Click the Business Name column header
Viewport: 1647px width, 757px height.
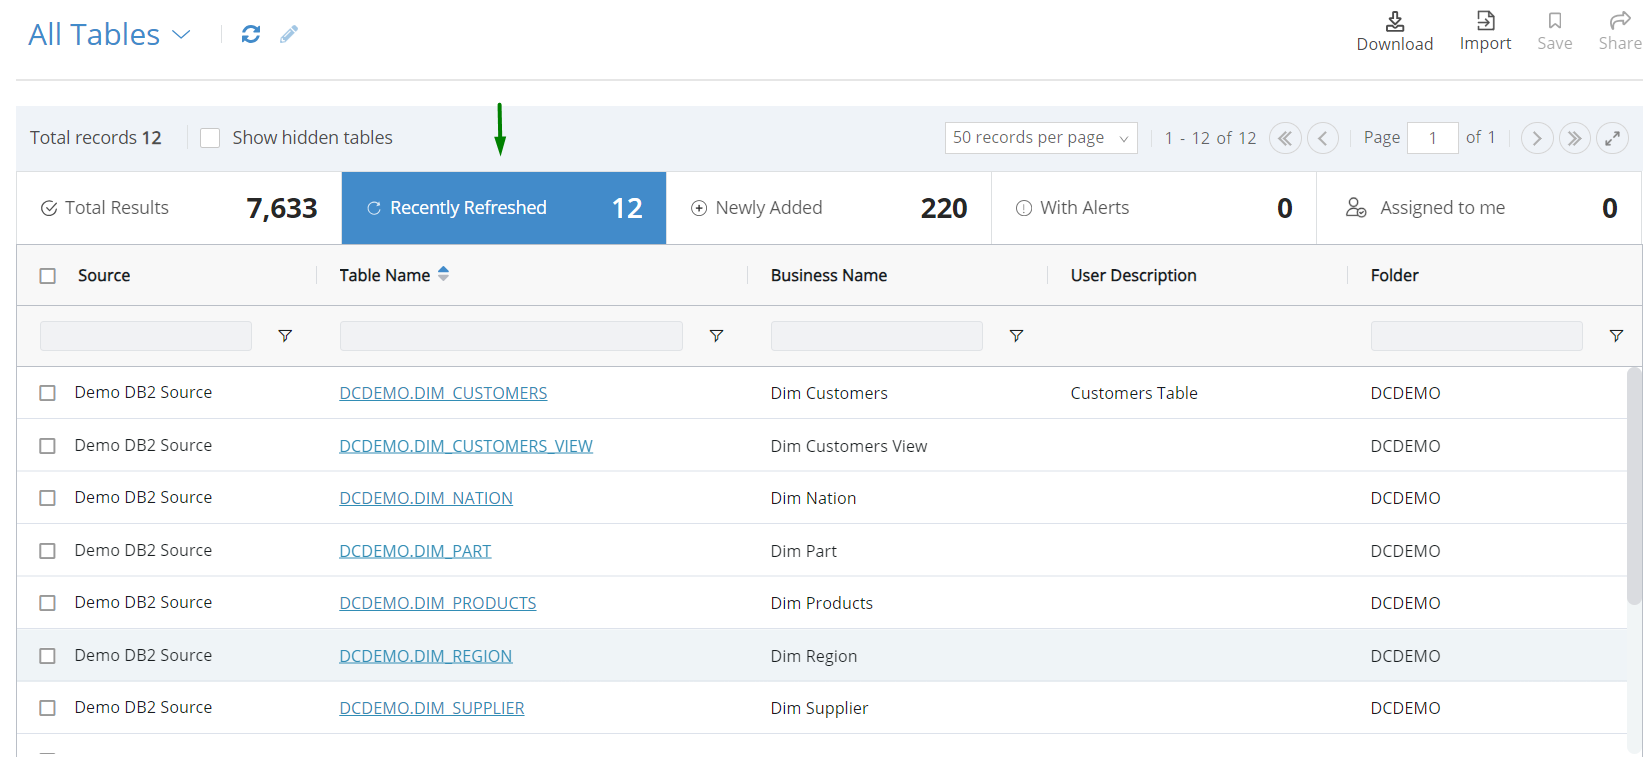point(829,275)
